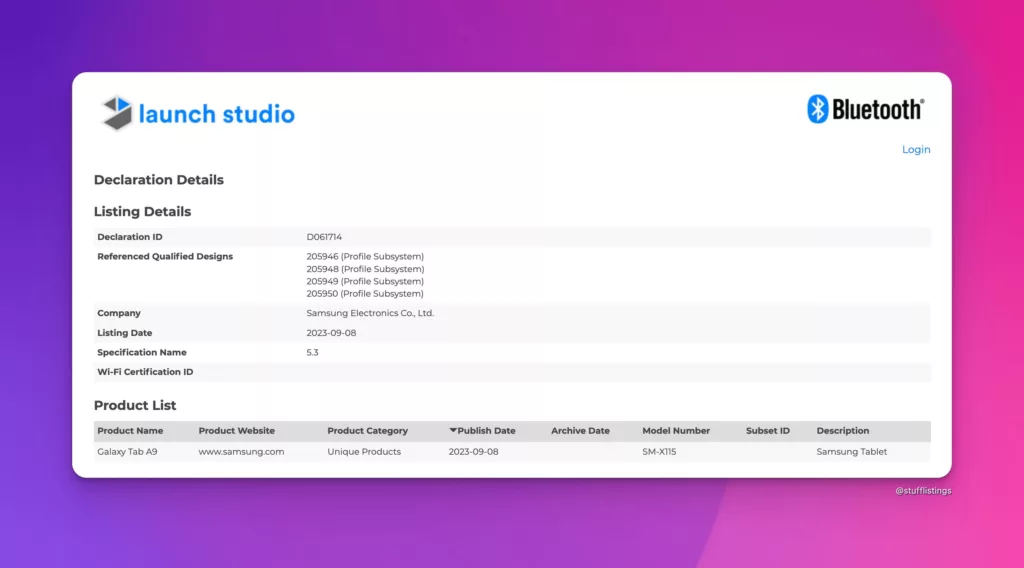This screenshot has width=1024, height=568.
Task: Open referenced design 205948 Profile Subsystem
Action: pos(365,269)
